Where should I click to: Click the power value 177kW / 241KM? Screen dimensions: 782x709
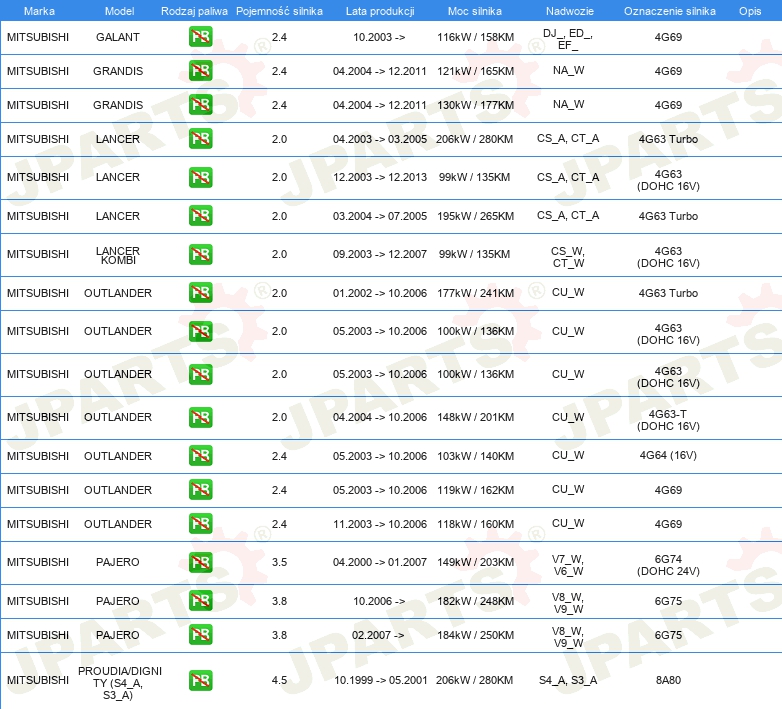pyautogui.click(x=475, y=293)
